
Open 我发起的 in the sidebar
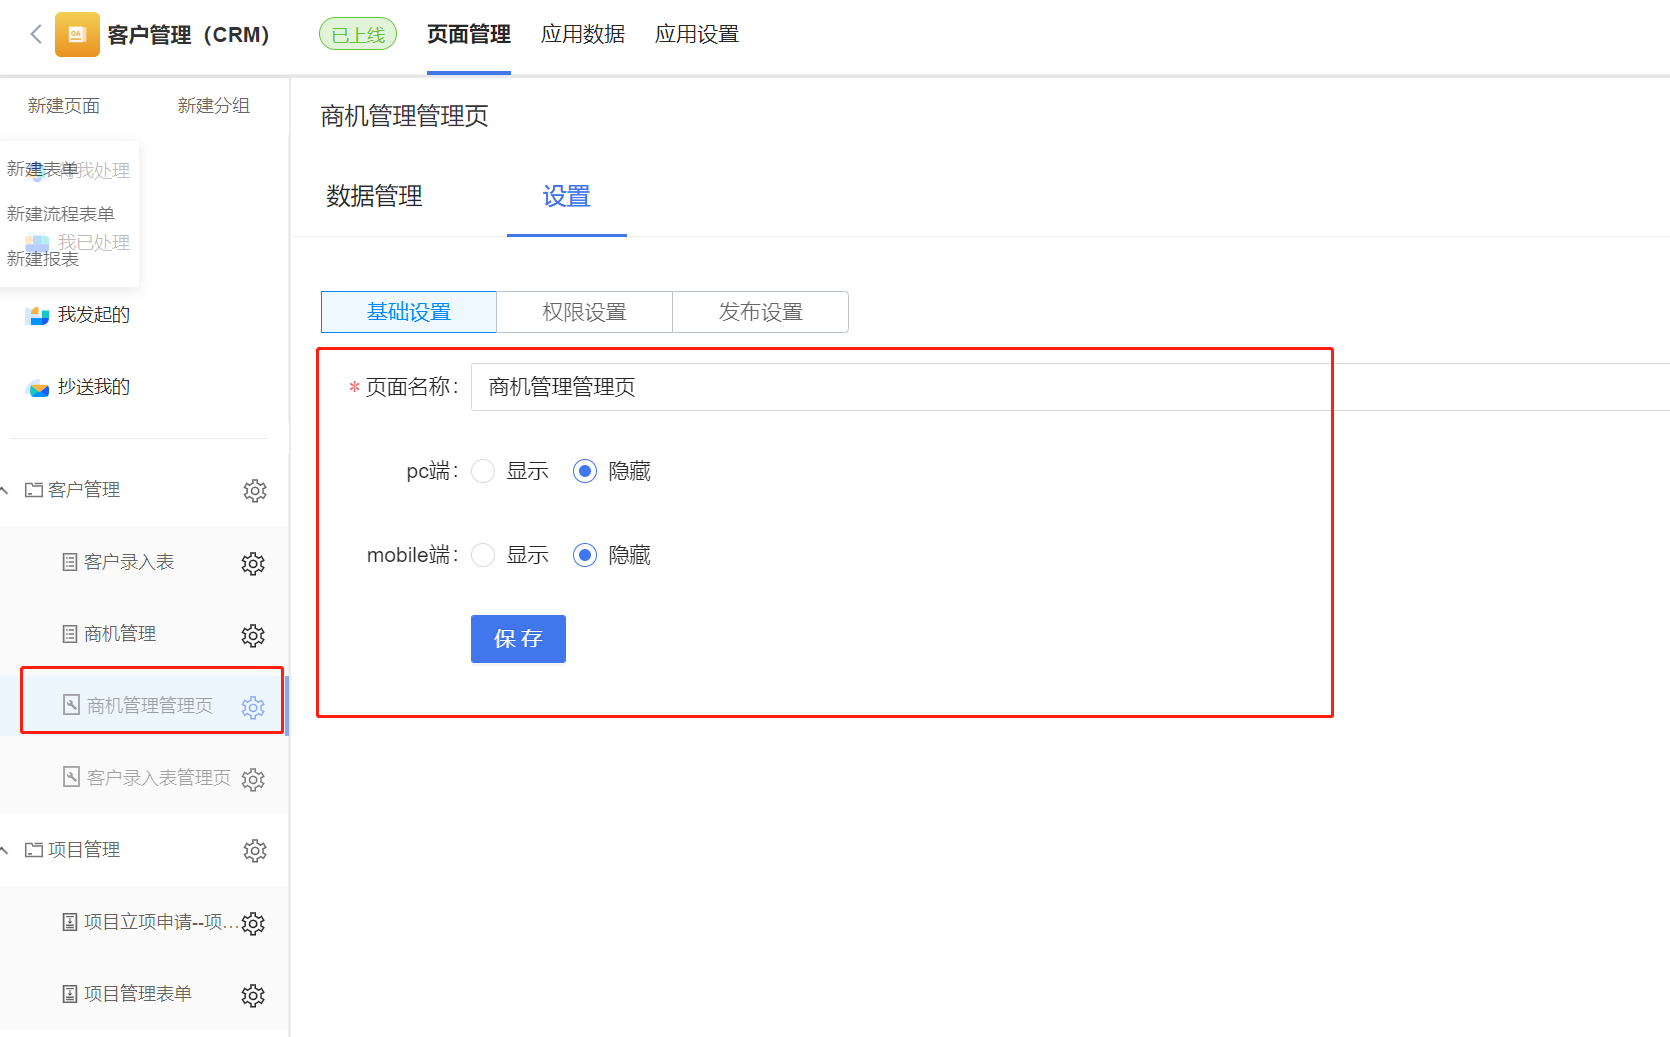click(x=94, y=315)
